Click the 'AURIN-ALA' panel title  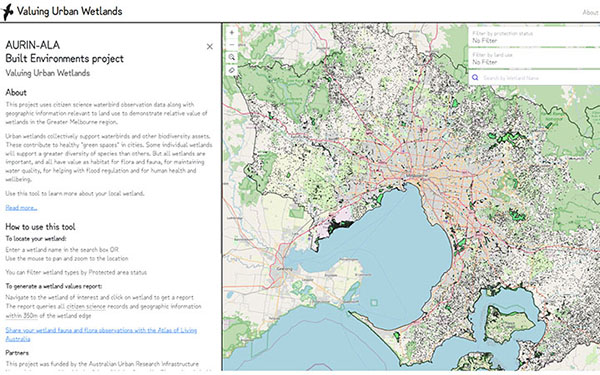[33, 45]
